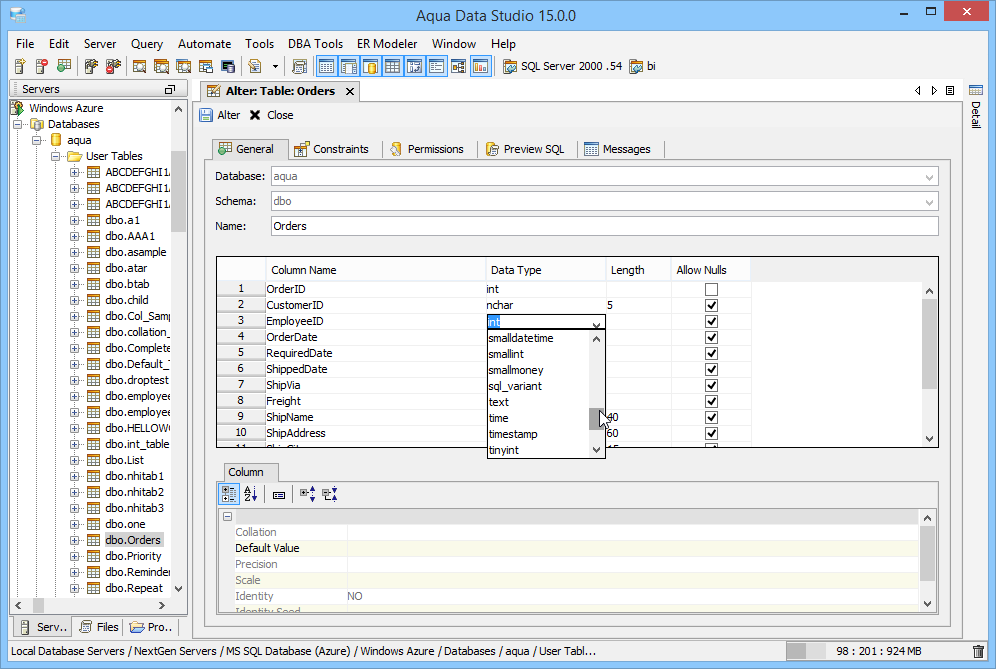Expand the dbo.Orders table node

point(75,540)
